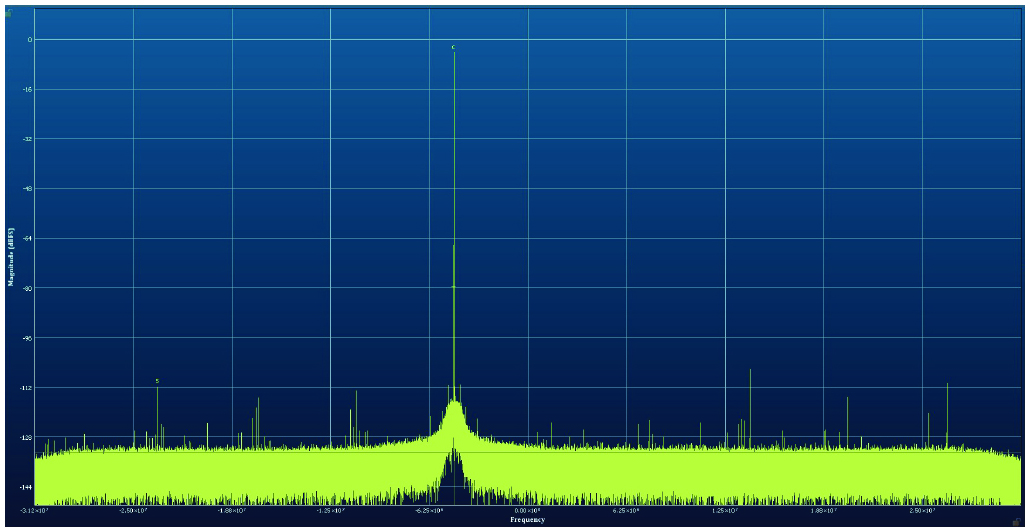Click the top of the main carrier peak line
This screenshot has width=1030, height=532.
point(454,54)
